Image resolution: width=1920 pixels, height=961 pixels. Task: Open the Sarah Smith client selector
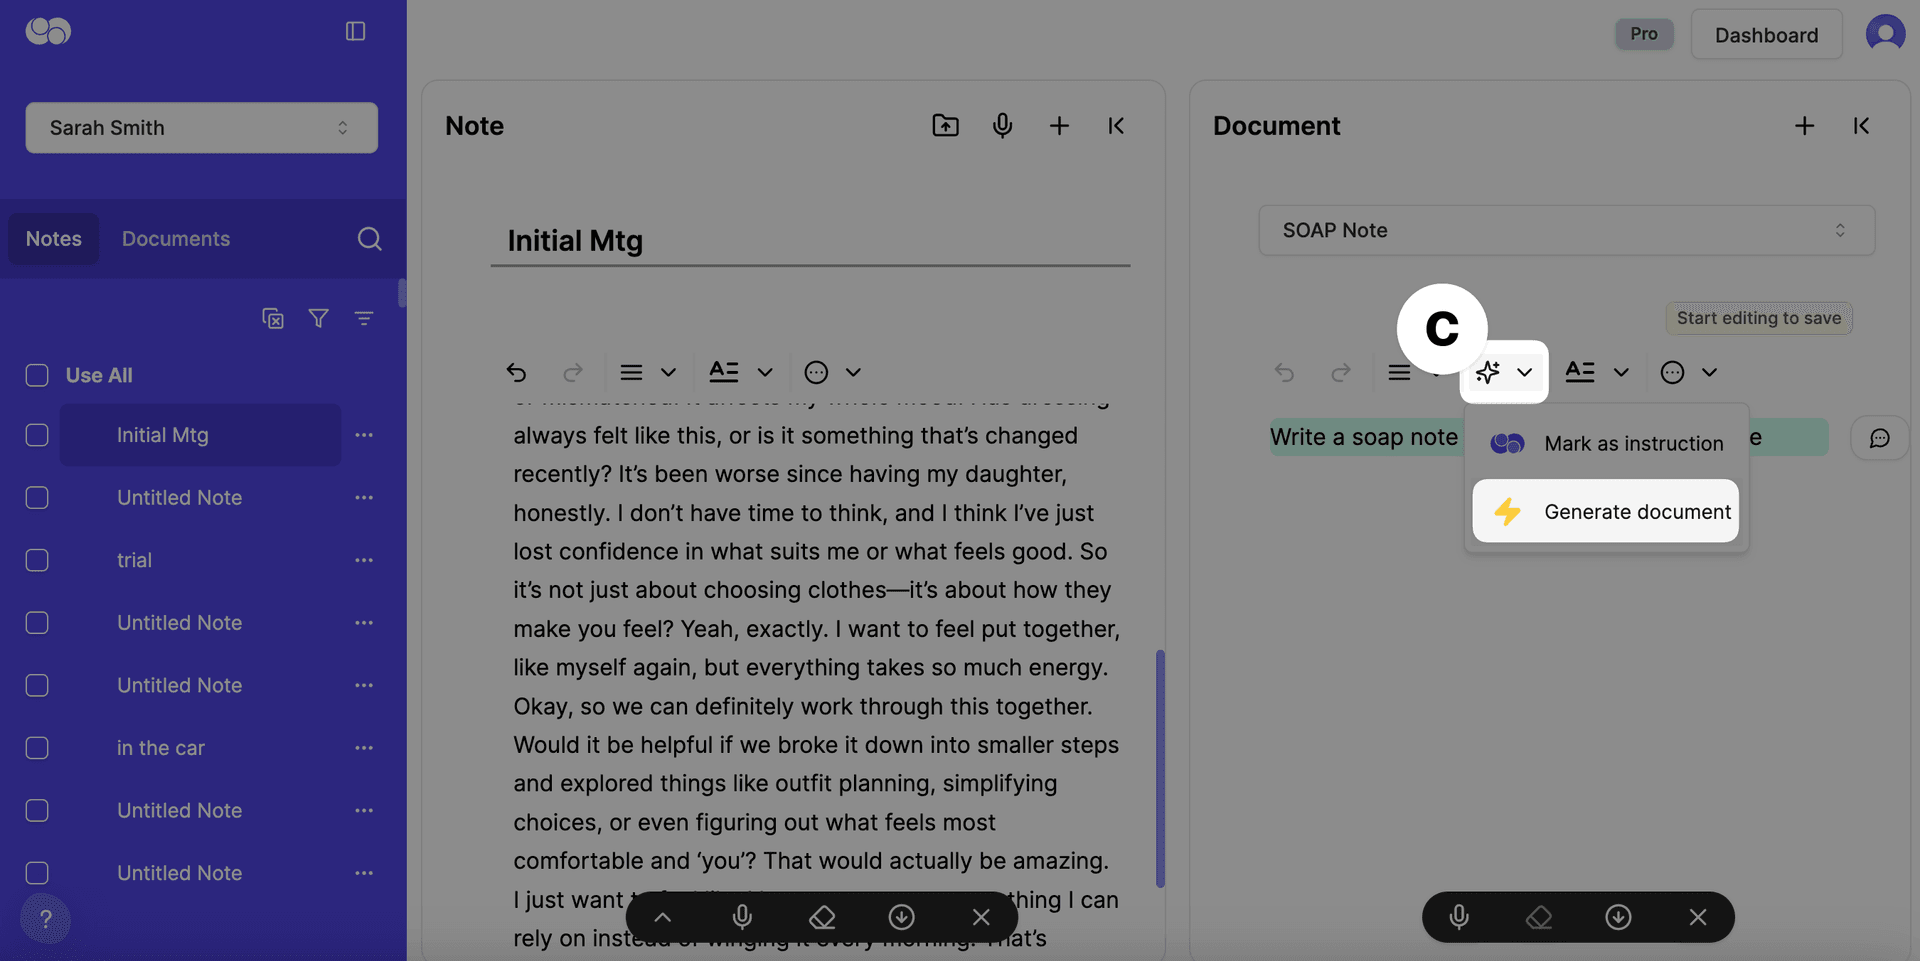[201, 127]
